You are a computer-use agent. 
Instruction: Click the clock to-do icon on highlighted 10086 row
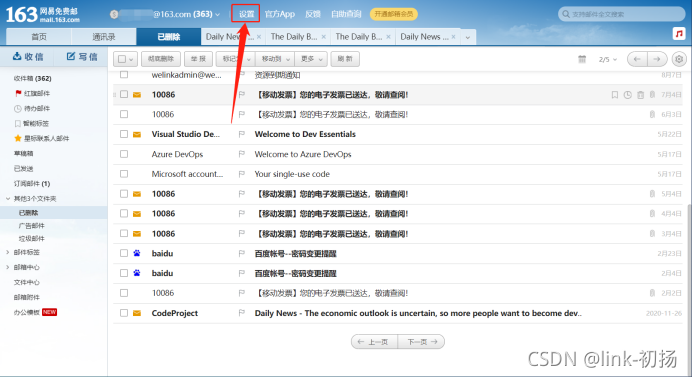[628, 95]
